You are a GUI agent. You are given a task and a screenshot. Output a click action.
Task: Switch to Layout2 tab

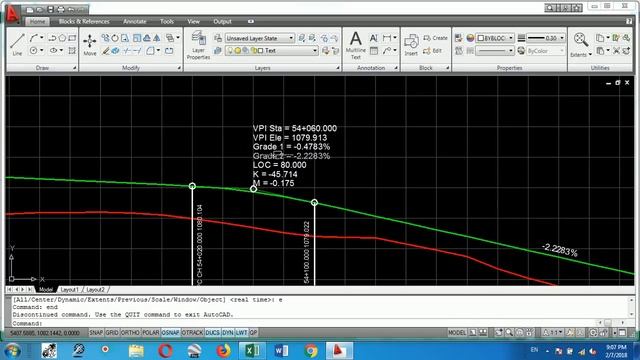96,289
